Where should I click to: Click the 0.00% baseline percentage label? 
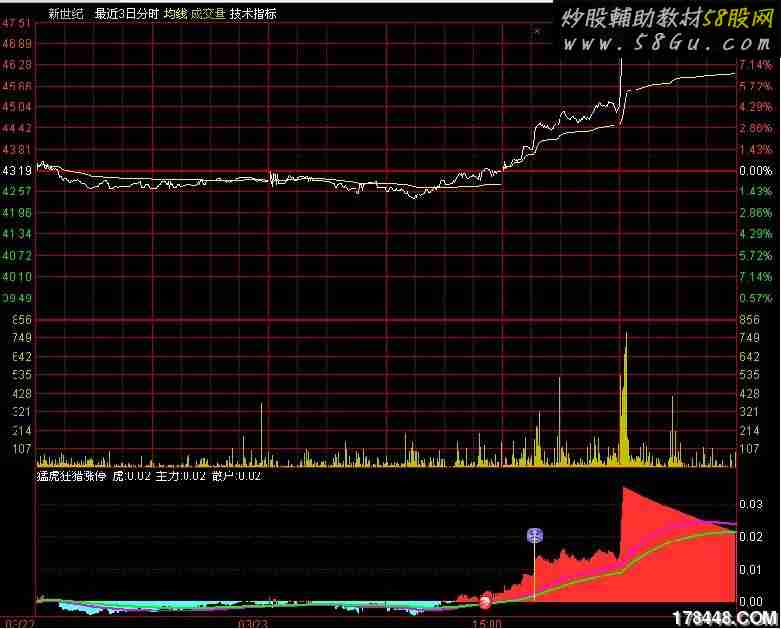coord(756,171)
